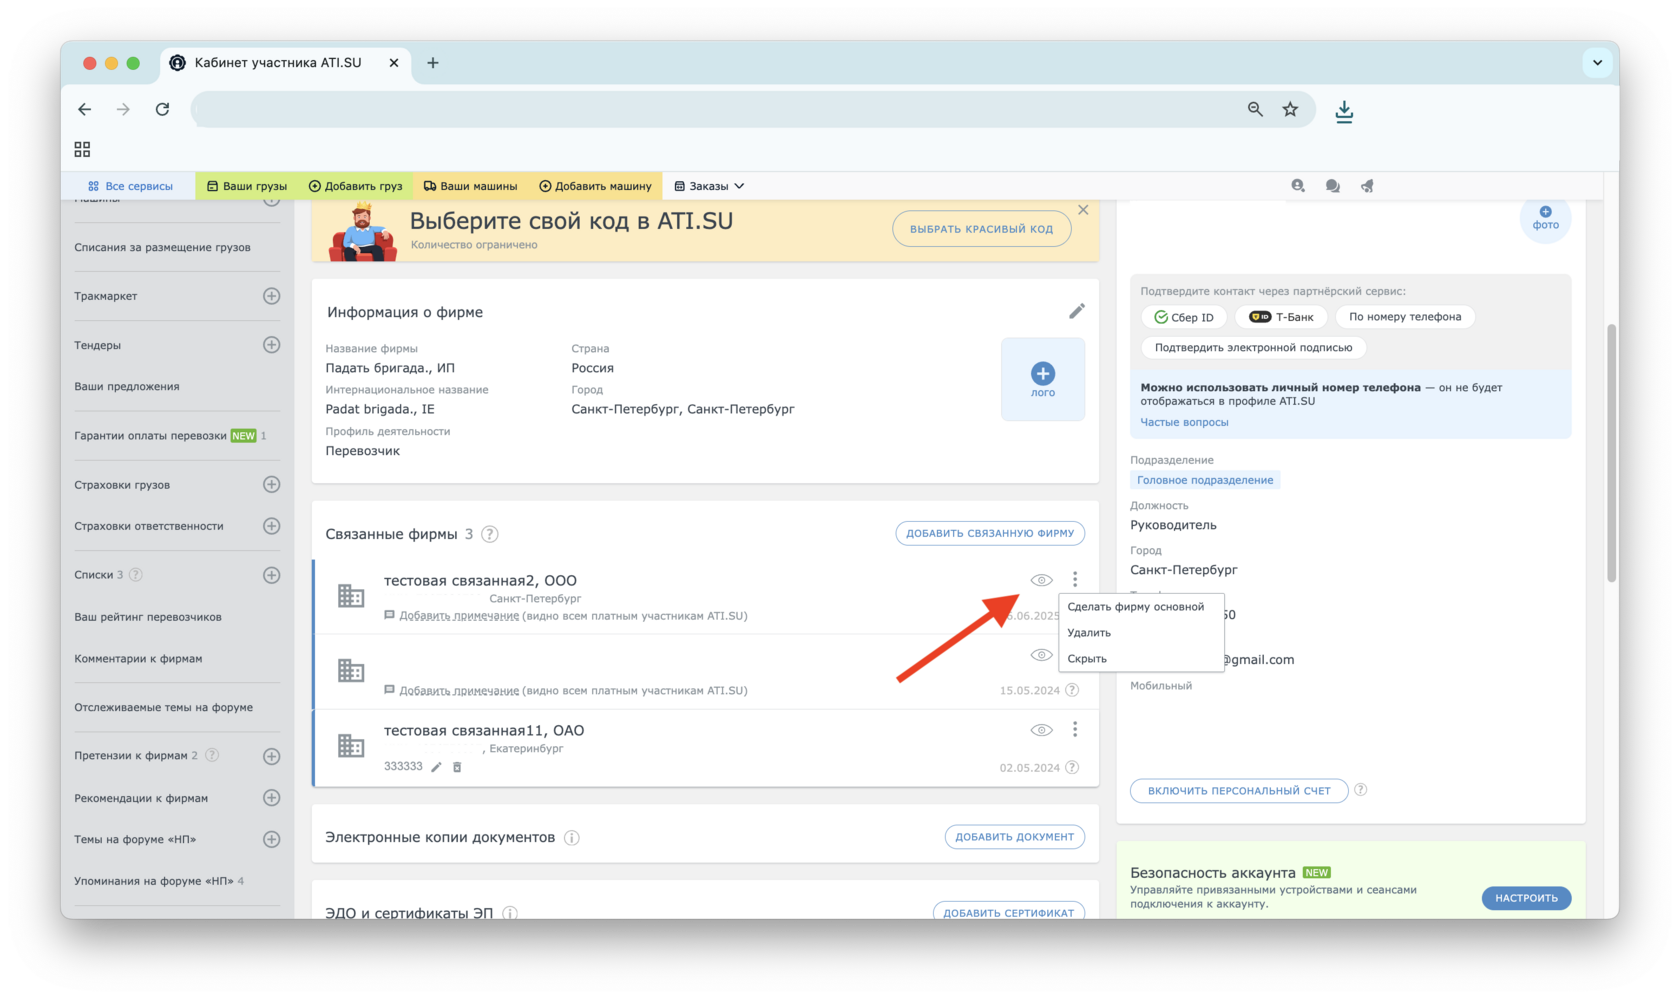1680x999 pixels.
Task: Edit company info with pencil icon
Action: coord(1076,311)
